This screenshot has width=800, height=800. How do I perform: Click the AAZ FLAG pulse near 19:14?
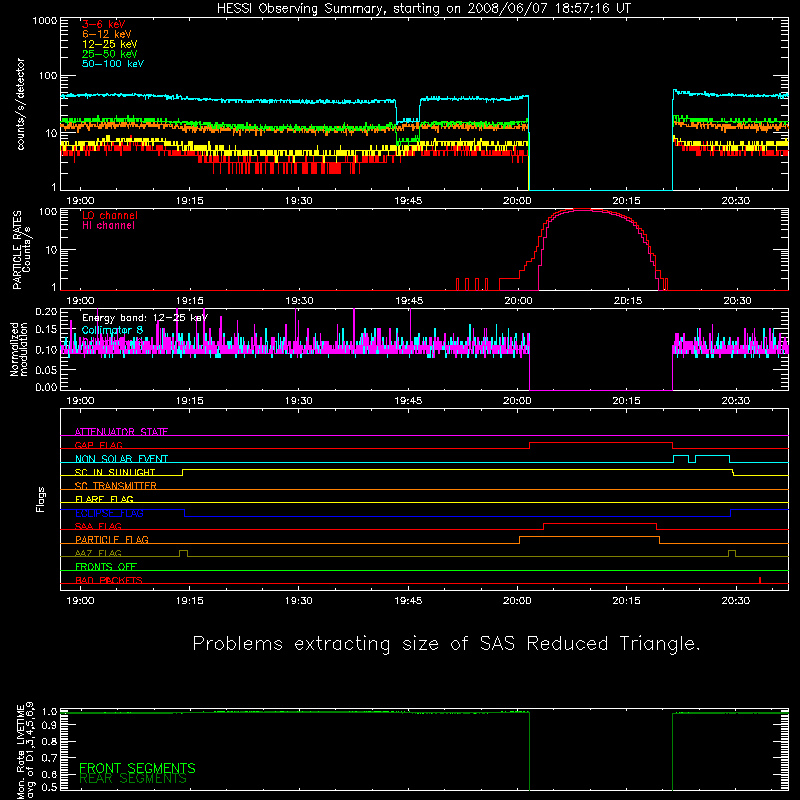click(184, 553)
